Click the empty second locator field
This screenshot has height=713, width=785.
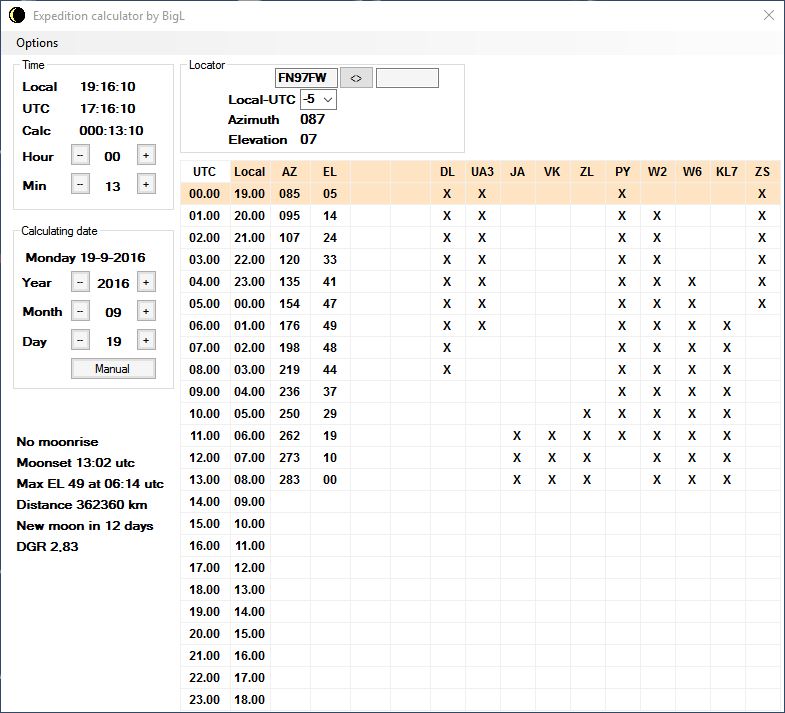(x=407, y=78)
